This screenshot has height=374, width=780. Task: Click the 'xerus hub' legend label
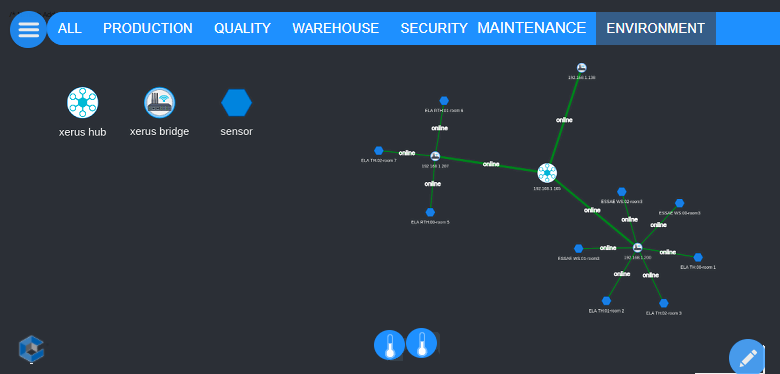coord(83,132)
